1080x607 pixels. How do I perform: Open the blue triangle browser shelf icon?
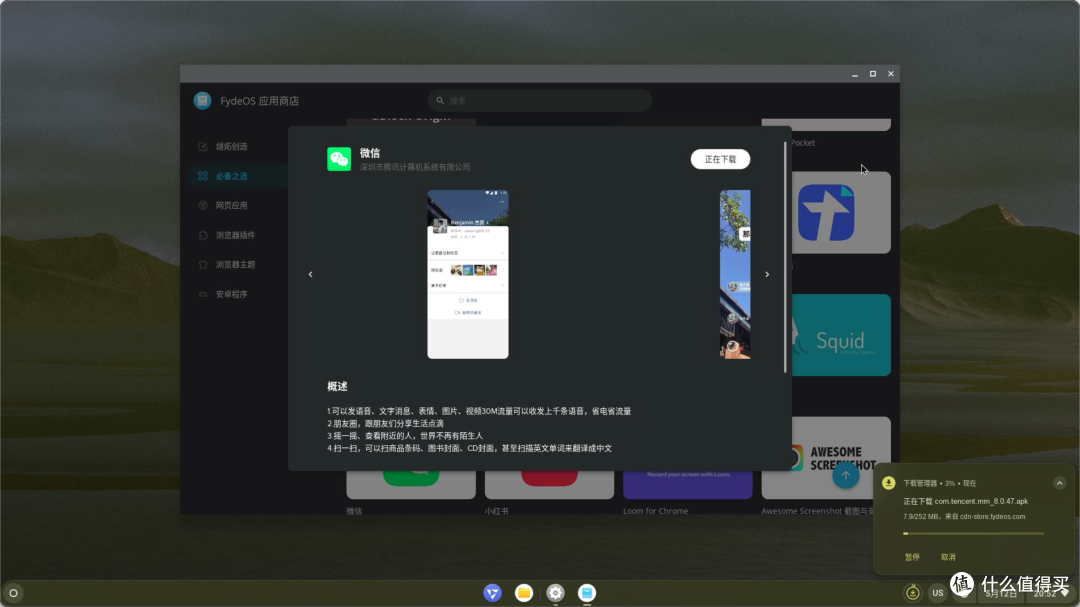click(x=492, y=593)
